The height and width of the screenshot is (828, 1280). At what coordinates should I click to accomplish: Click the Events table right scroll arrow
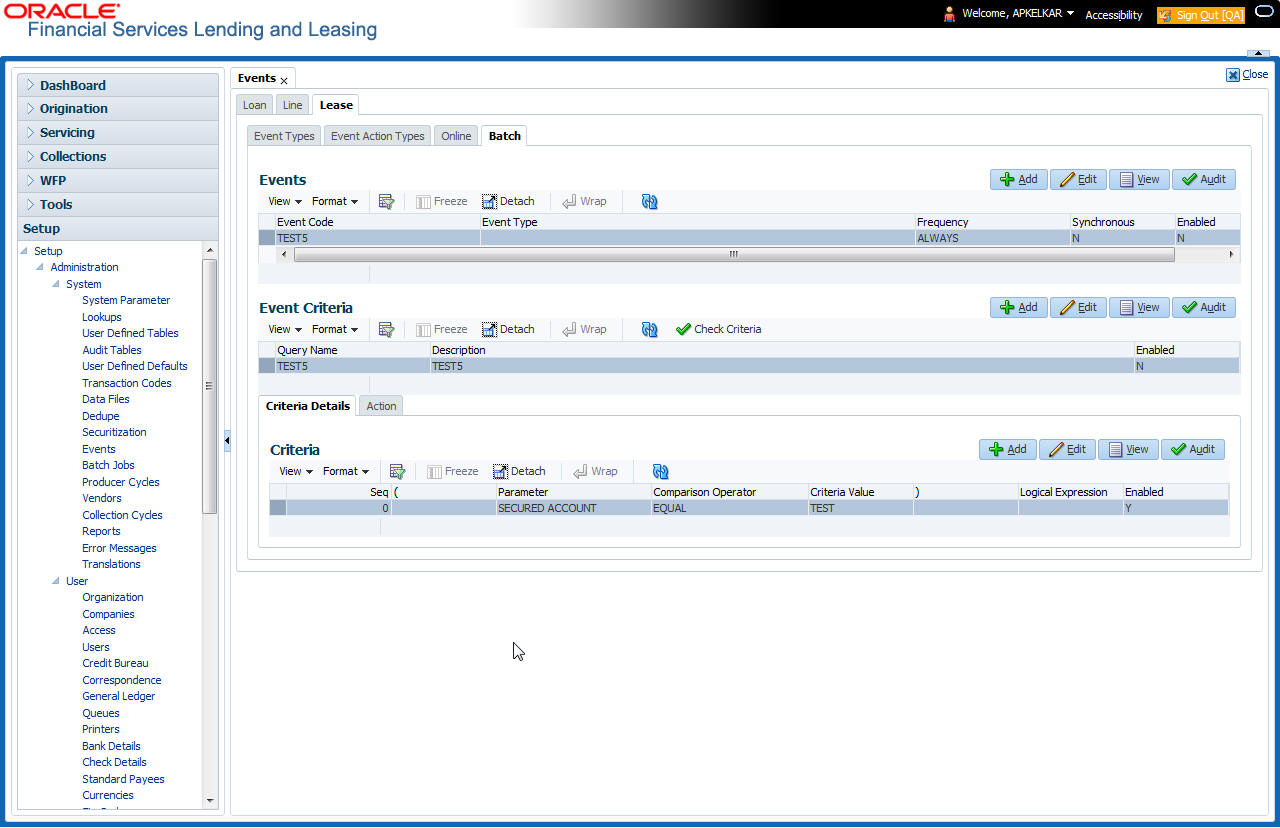1232,255
